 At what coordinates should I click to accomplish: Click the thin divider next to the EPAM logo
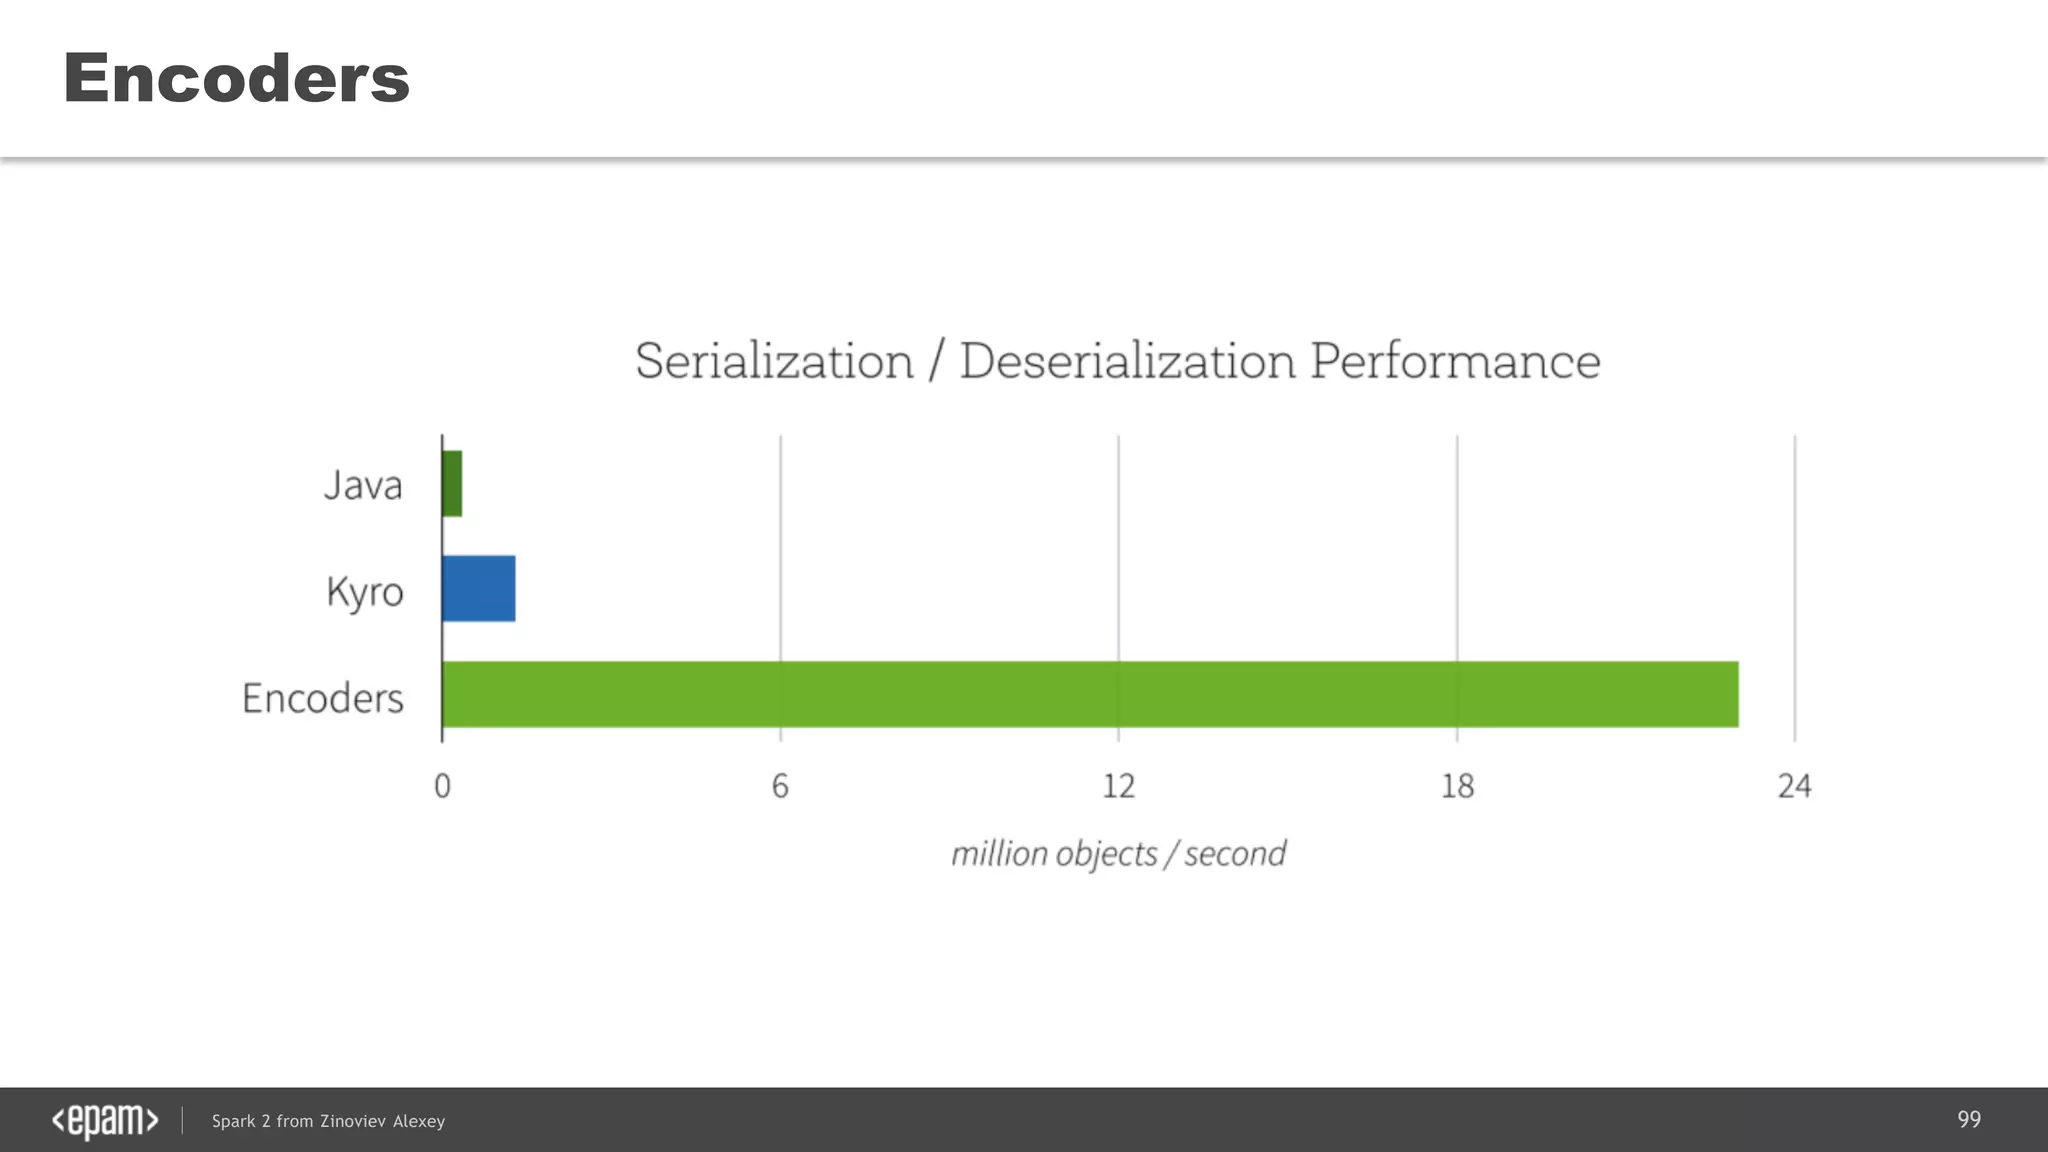click(183, 1120)
